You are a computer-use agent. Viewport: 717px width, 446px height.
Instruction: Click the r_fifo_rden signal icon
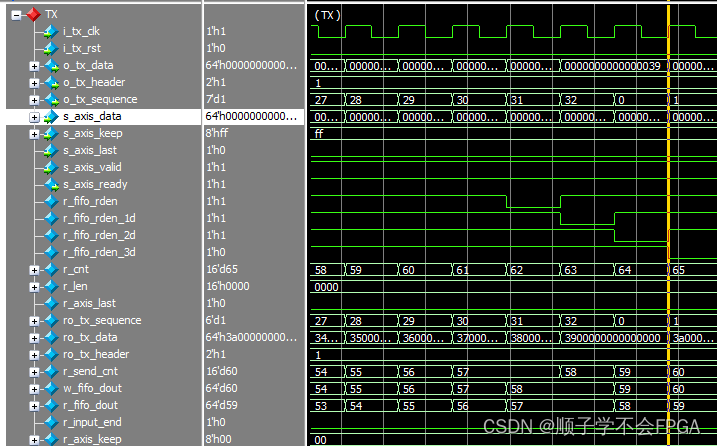(x=51, y=202)
